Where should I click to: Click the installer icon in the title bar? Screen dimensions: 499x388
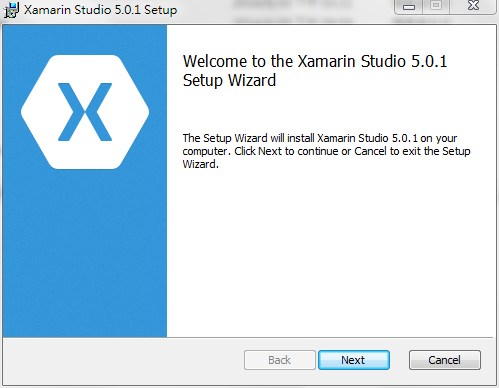click(x=11, y=10)
